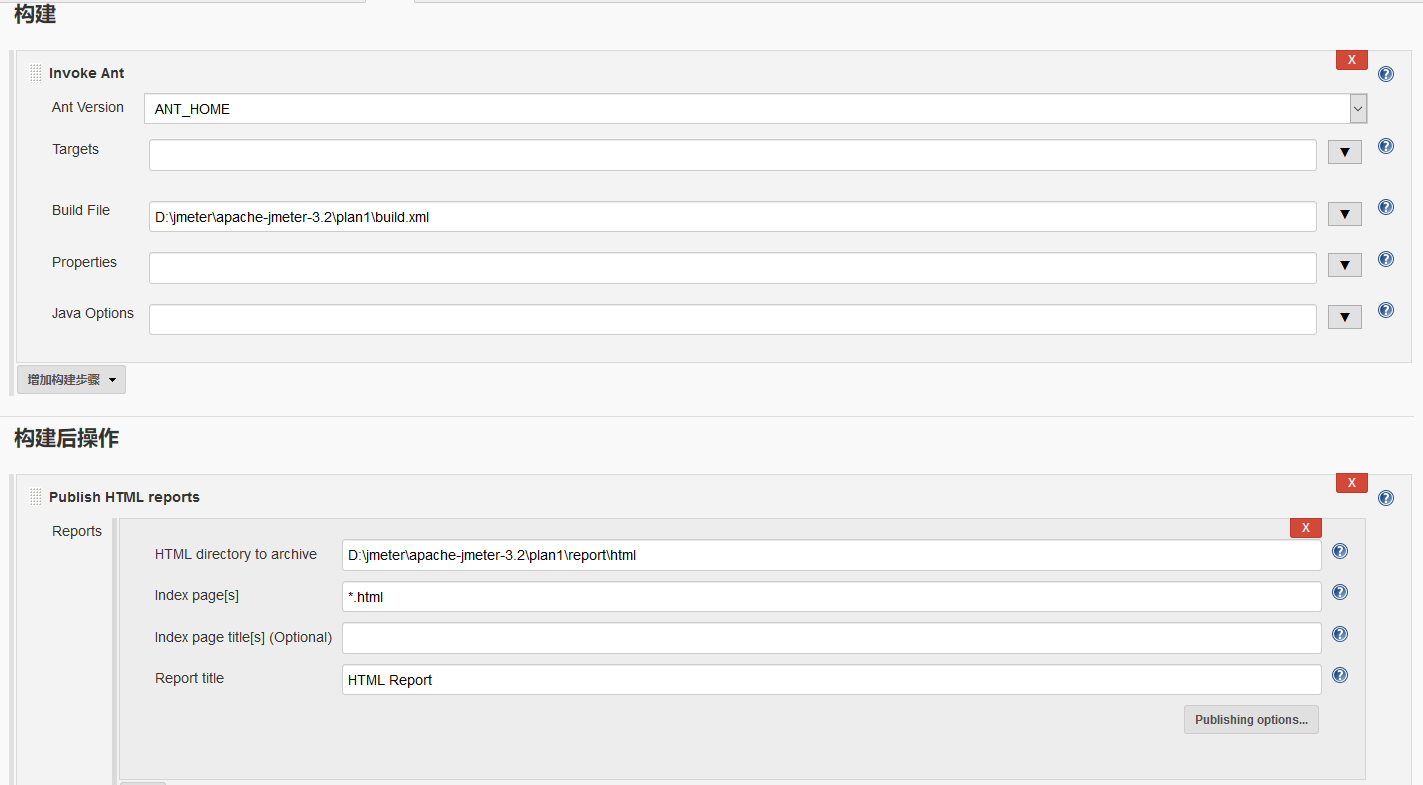This screenshot has width=1423, height=785.
Task: Expand the Targets text area arrow
Action: (1344, 152)
